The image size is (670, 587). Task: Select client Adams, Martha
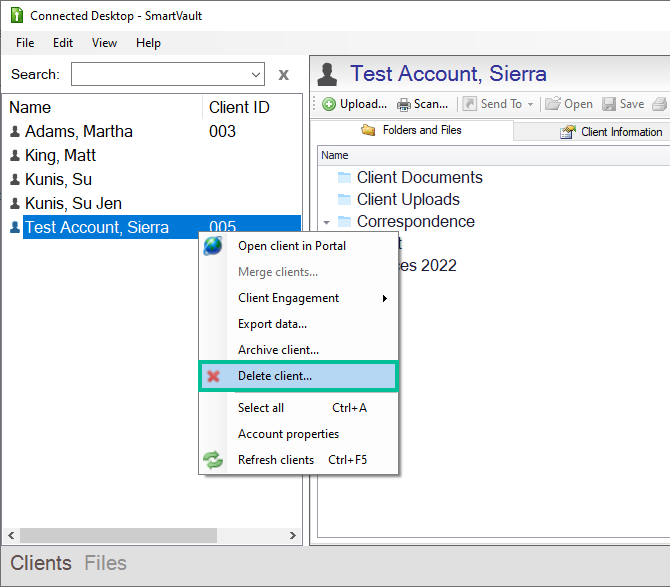[x=79, y=131]
